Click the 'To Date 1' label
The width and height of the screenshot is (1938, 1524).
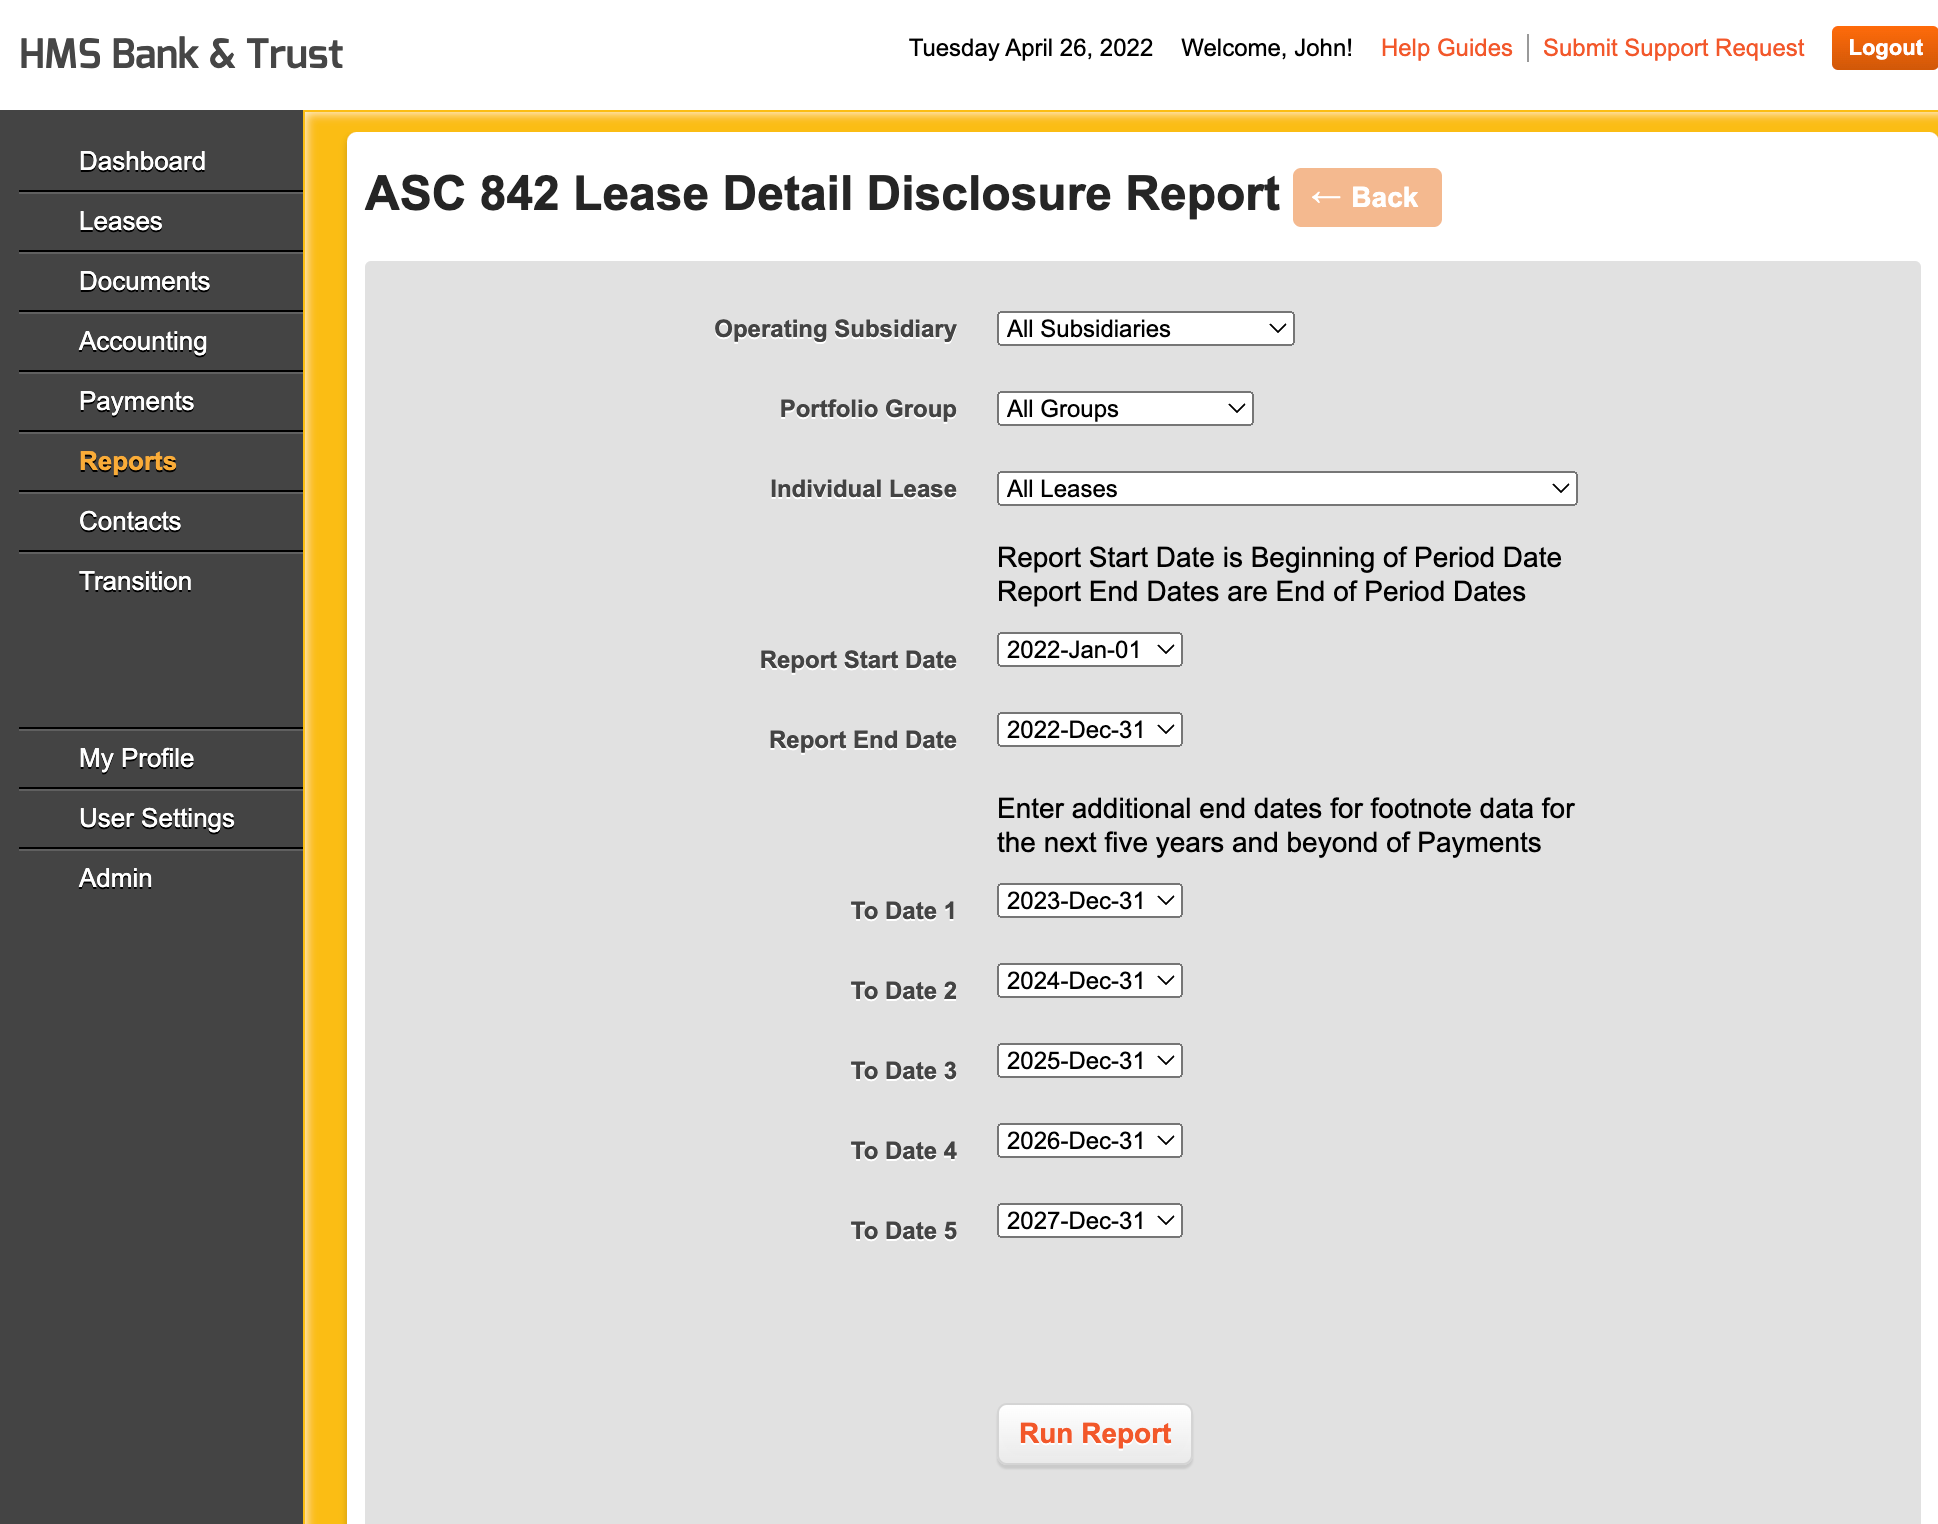coord(903,911)
